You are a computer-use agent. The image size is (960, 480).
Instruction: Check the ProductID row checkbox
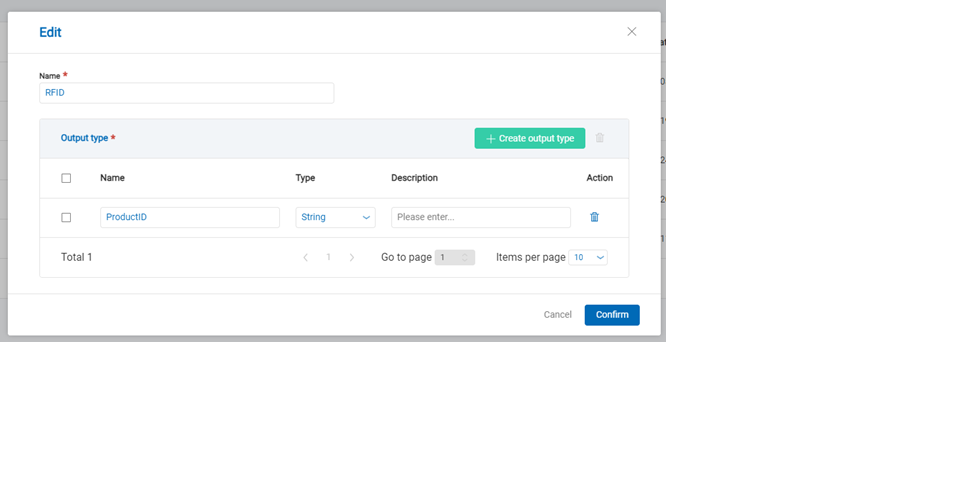(66, 217)
